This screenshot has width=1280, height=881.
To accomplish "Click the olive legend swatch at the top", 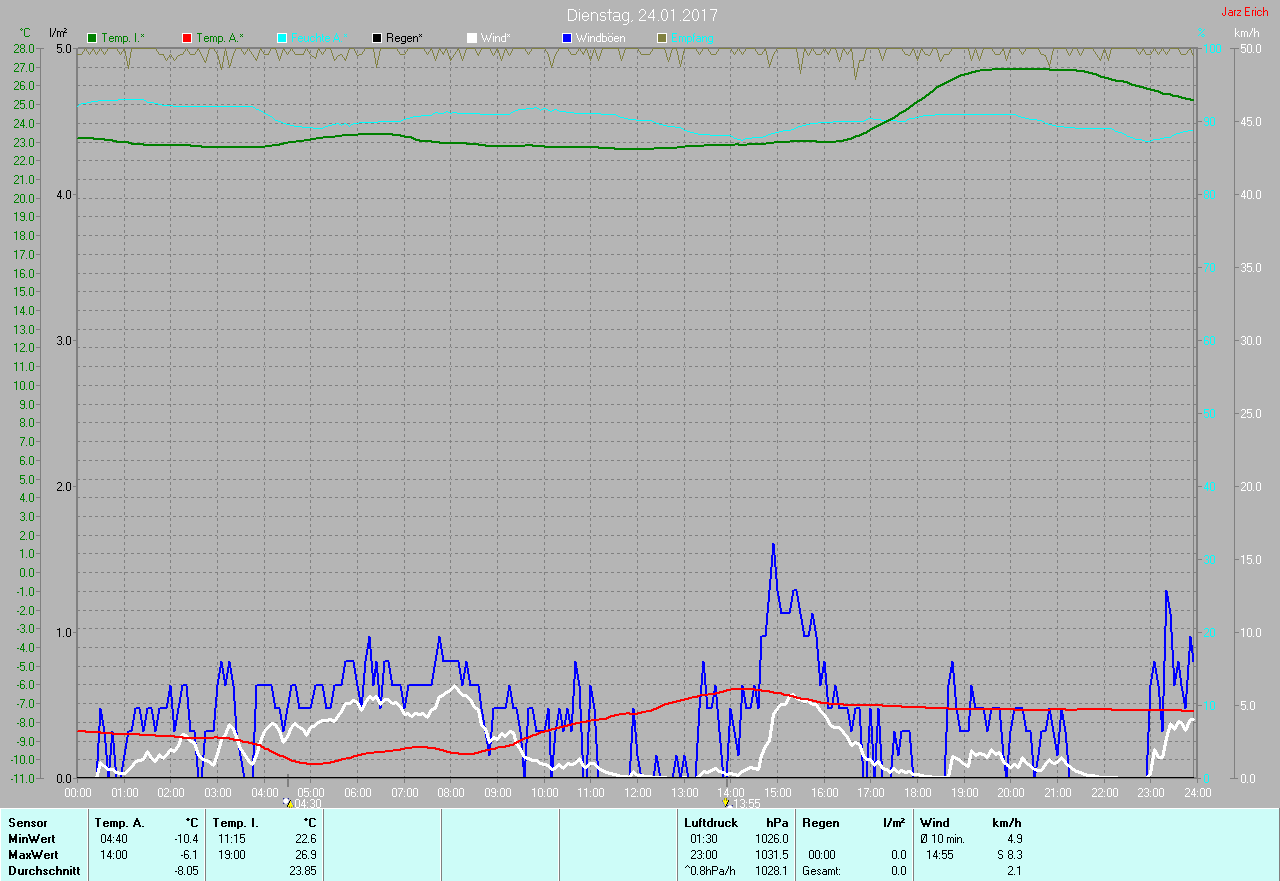I will [x=662, y=38].
